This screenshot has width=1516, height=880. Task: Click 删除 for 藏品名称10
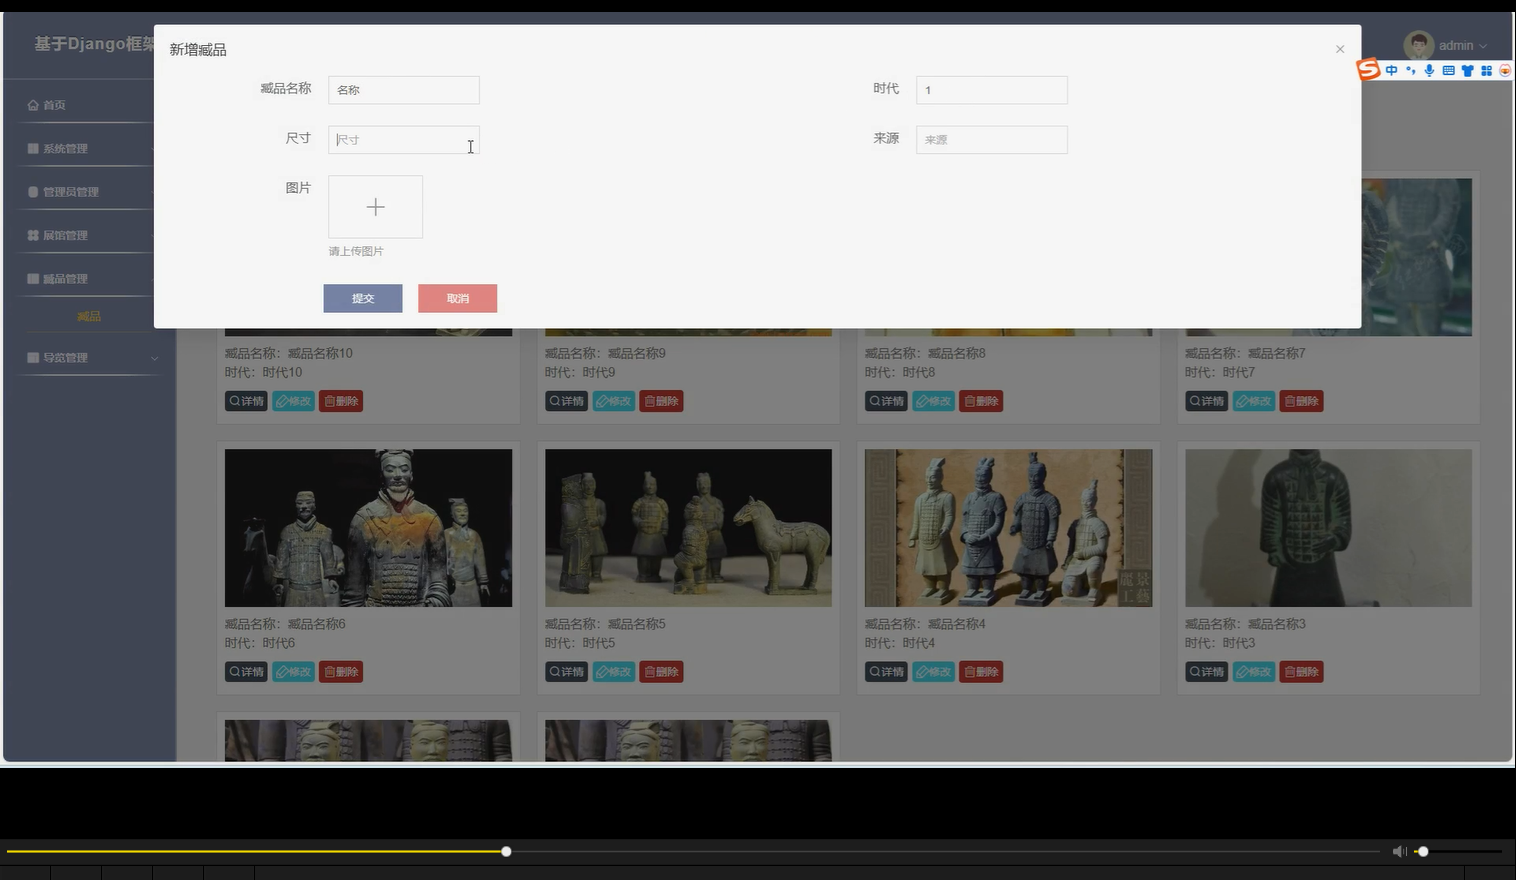coord(341,401)
